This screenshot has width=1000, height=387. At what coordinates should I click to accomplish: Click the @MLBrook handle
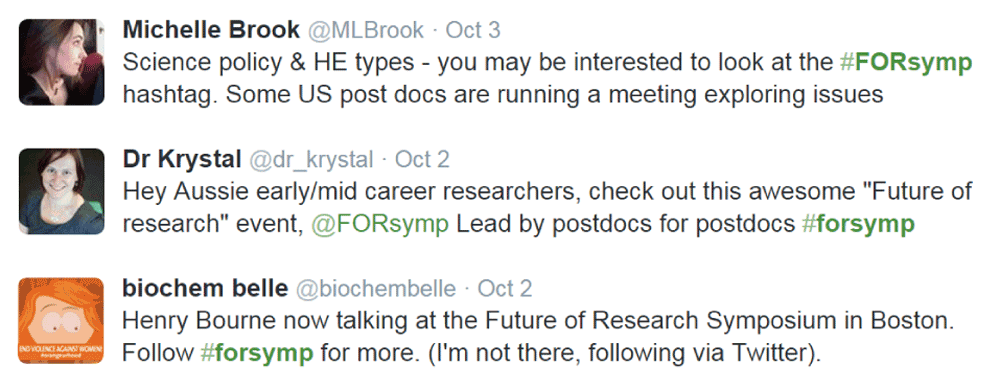tap(366, 30)
